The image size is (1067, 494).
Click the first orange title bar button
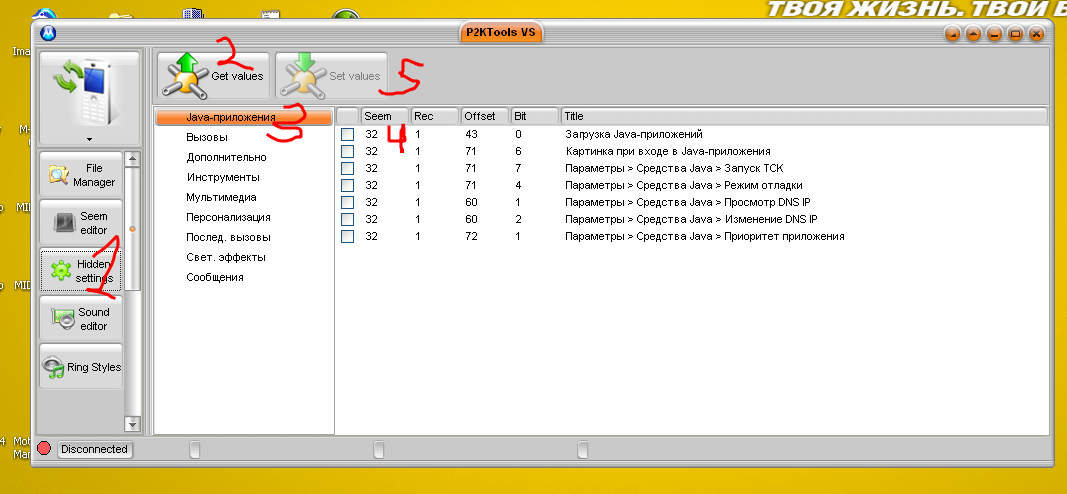[953, 33]
